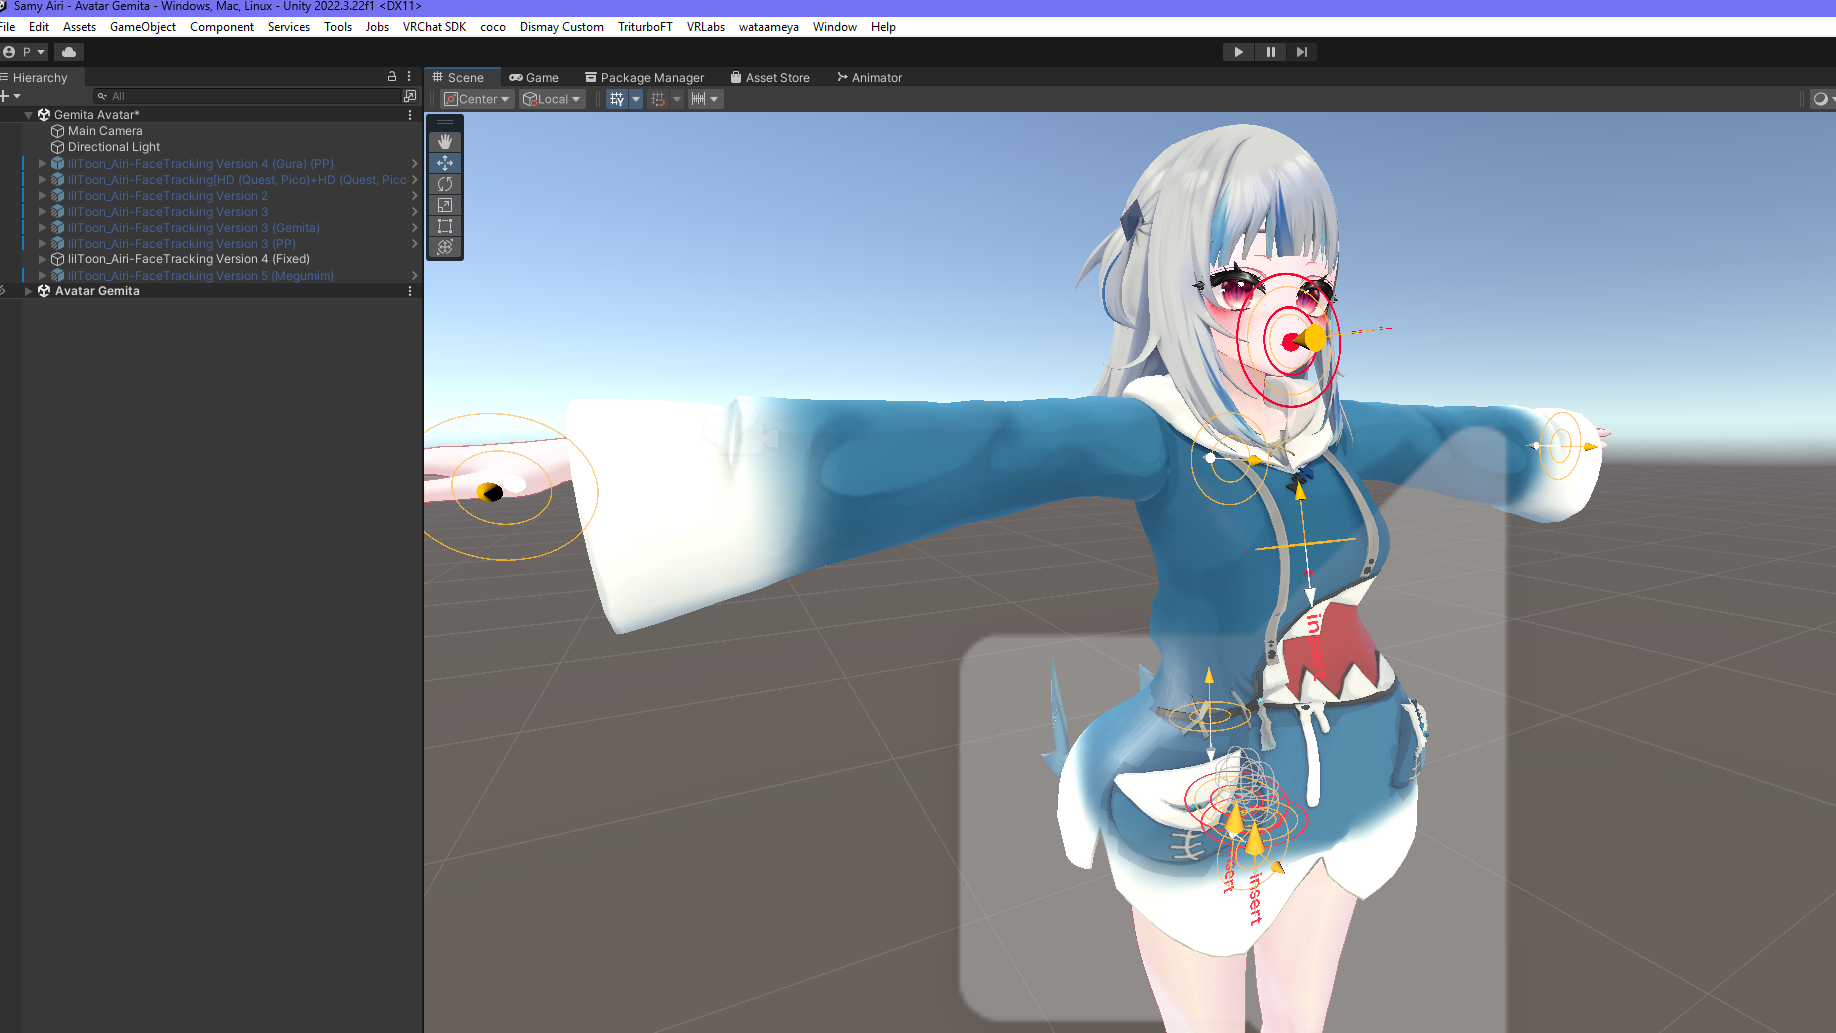The image size is (1836, 1033).
Task: Click the Hierarchy panel tab
Action: [x=40, y=77]
